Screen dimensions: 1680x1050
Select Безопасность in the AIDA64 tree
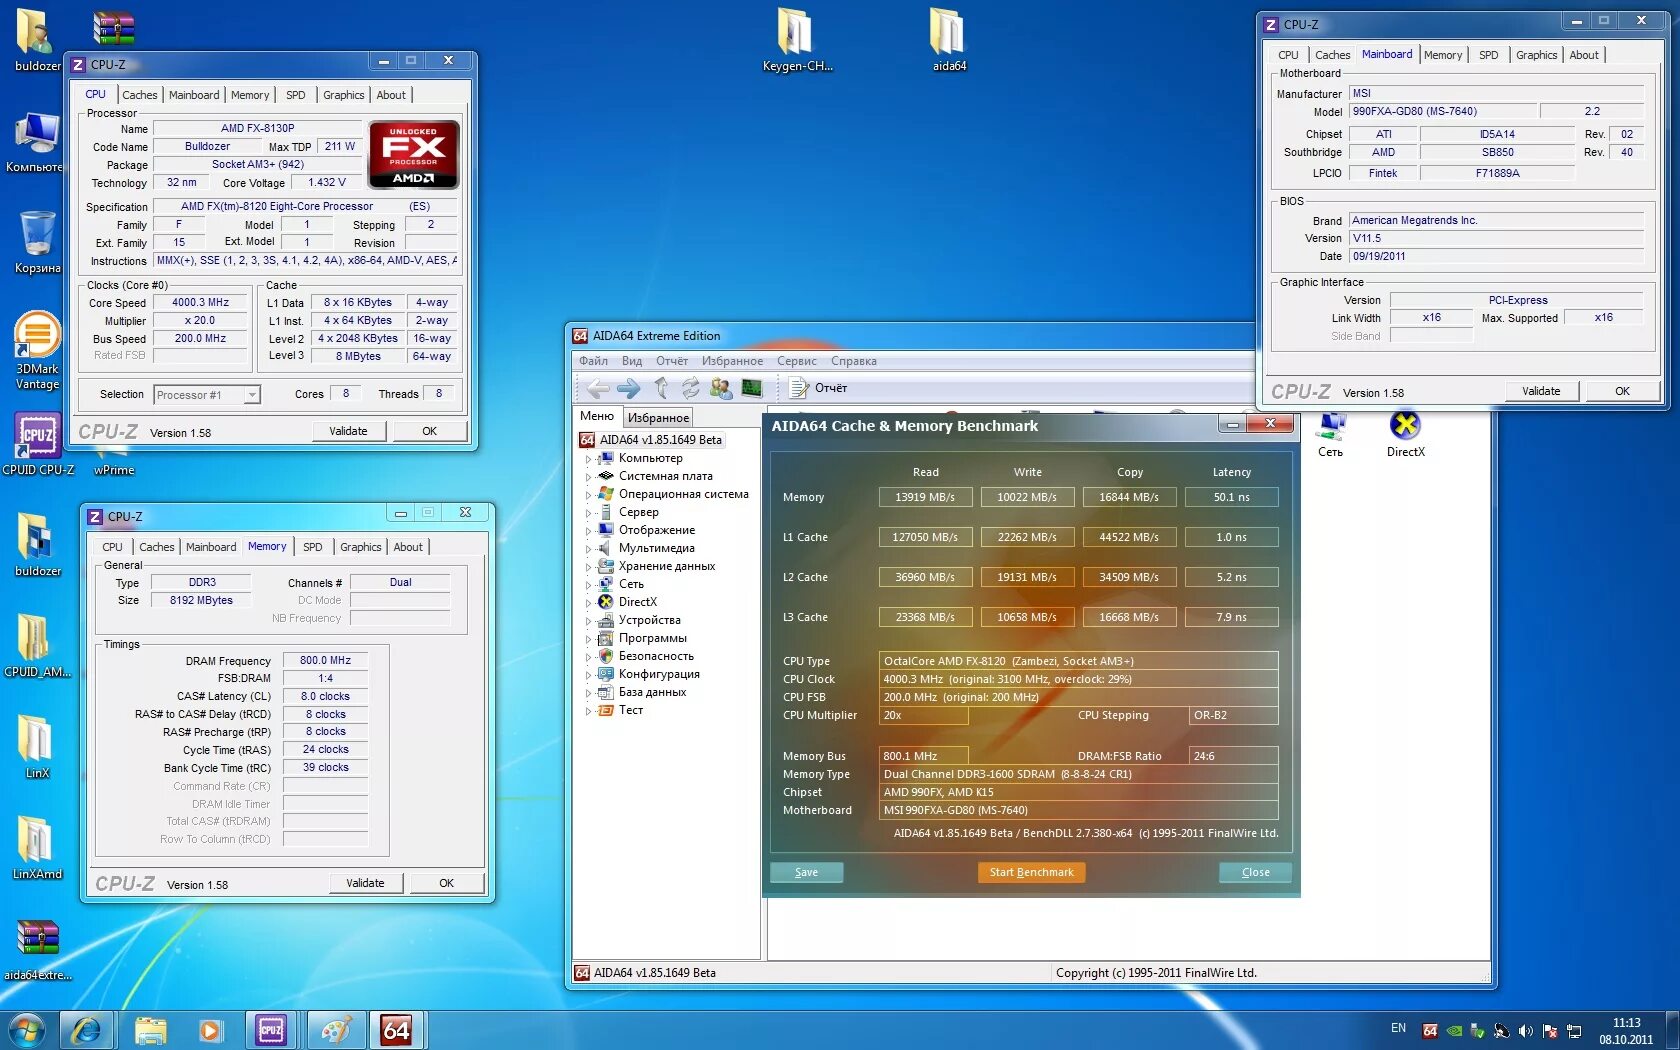tap(656, 656)
